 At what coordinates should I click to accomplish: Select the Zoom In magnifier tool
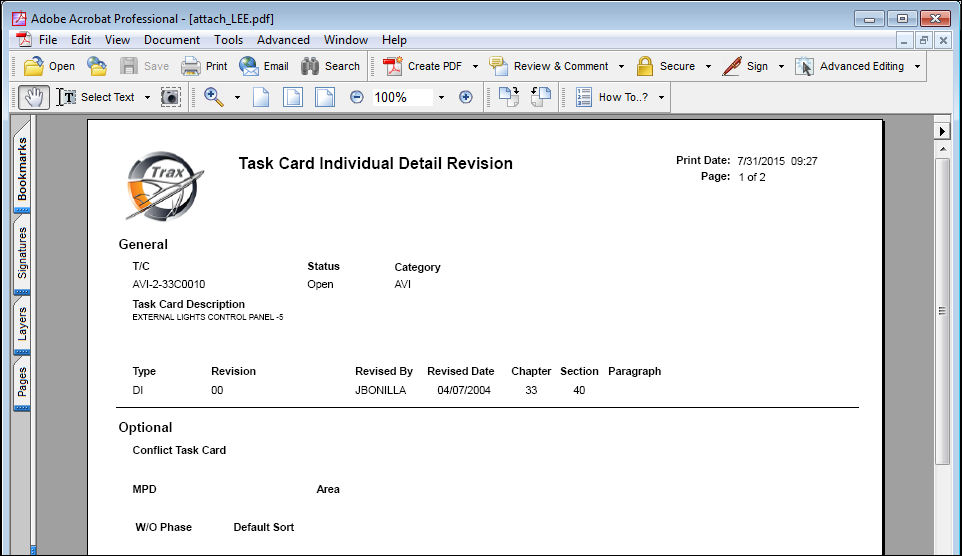214,97
